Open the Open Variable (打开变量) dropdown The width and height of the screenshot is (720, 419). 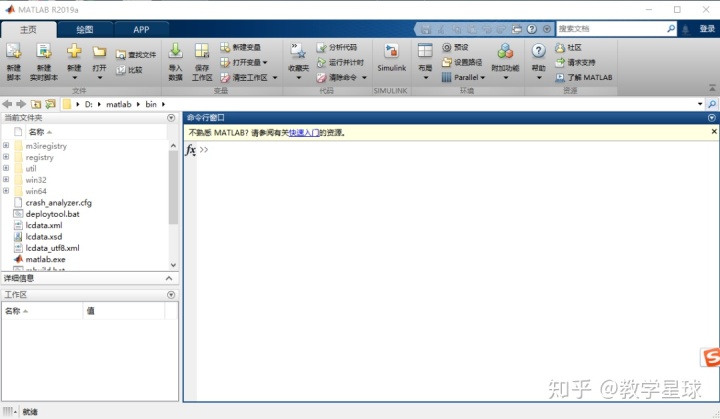click(265, 62)
